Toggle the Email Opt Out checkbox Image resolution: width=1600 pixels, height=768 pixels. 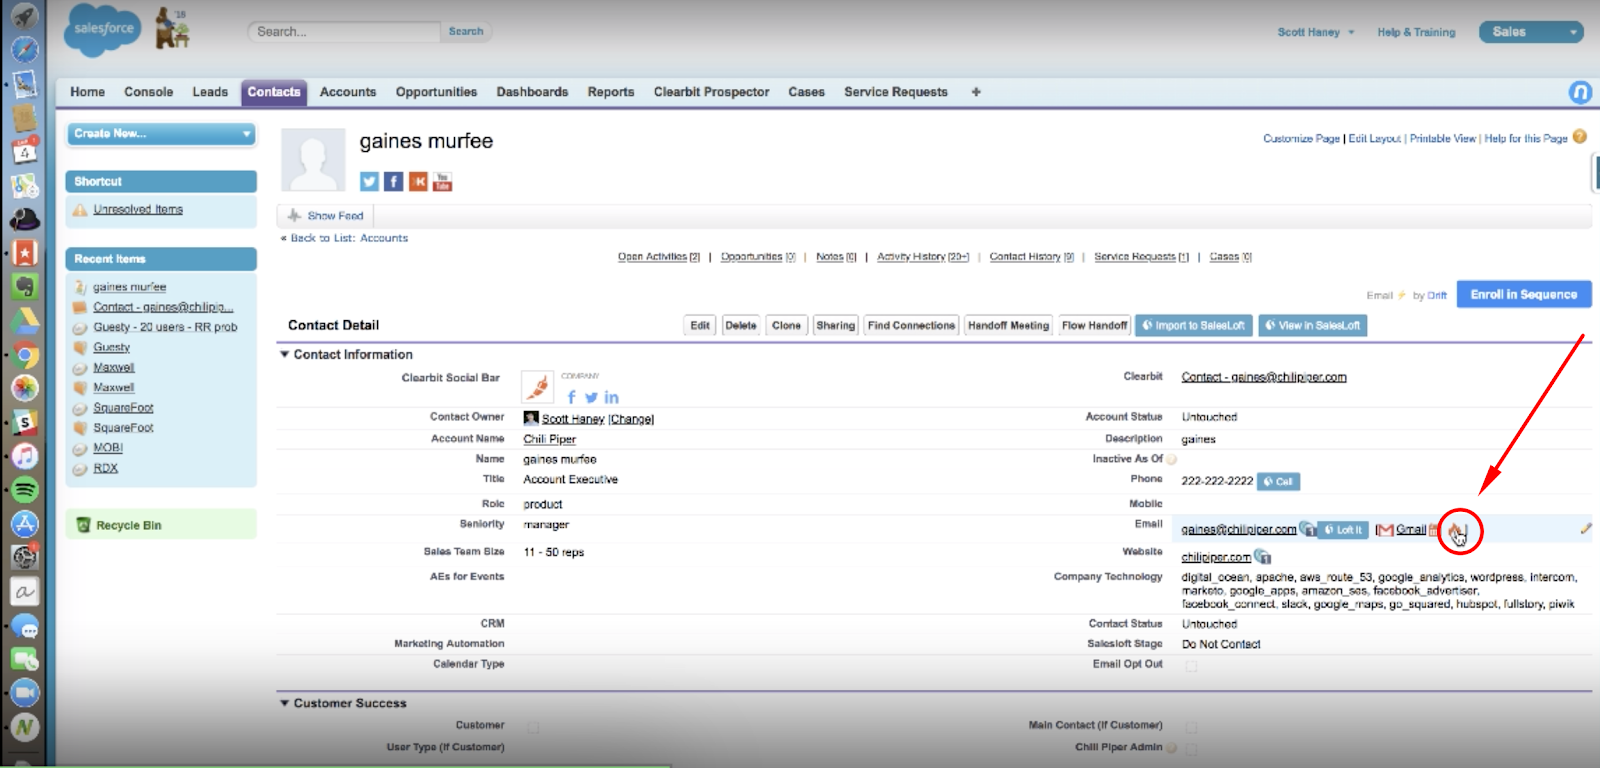coord(1191,665)
